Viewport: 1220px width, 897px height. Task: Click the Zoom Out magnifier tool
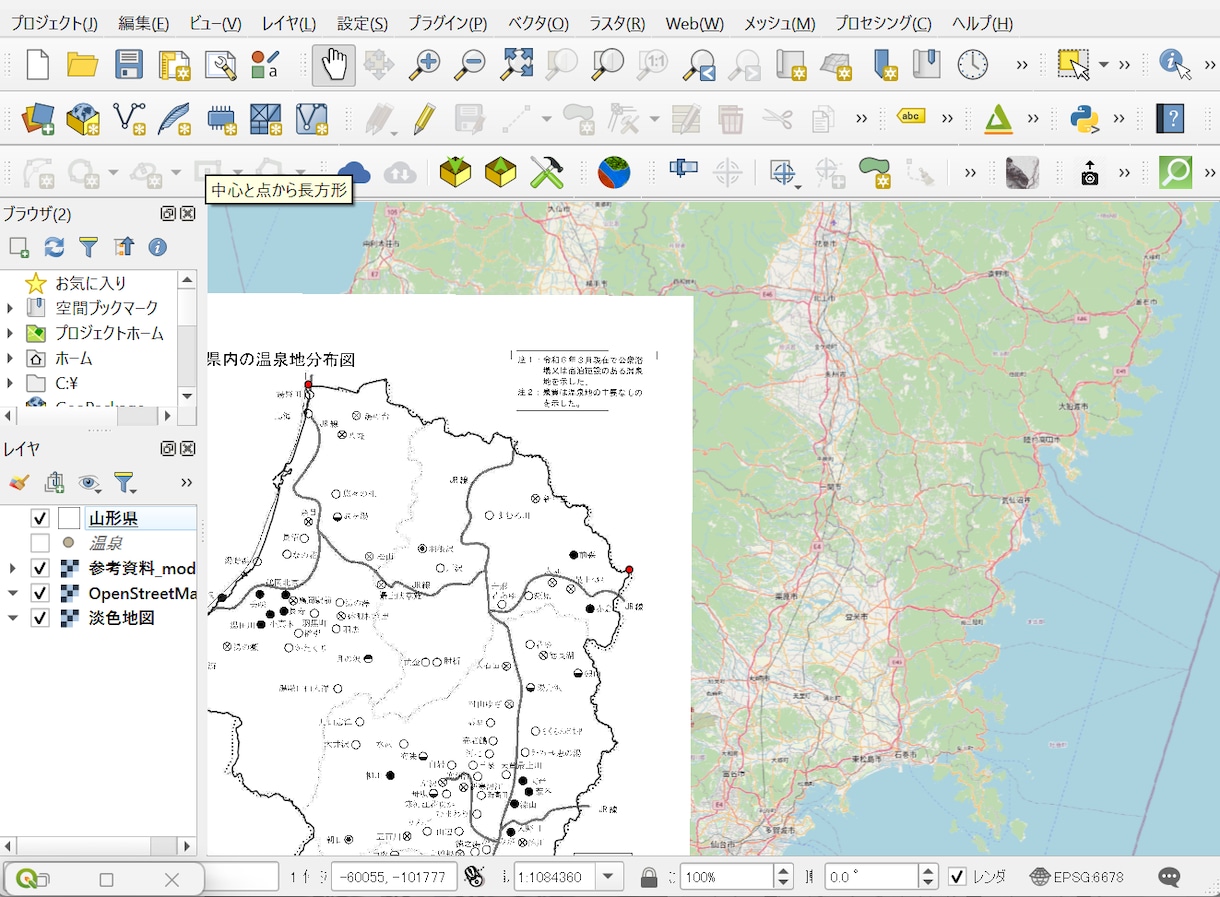click(x=469, y=66)
